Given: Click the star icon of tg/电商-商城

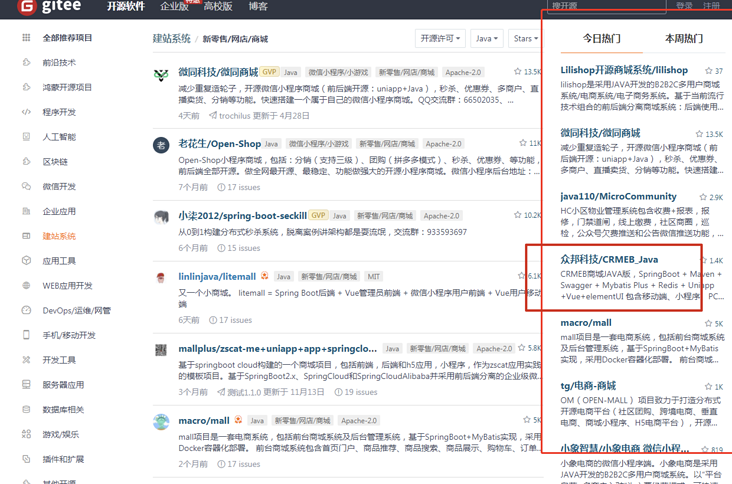Looking at the screenshot, I should tap(708, 386).
